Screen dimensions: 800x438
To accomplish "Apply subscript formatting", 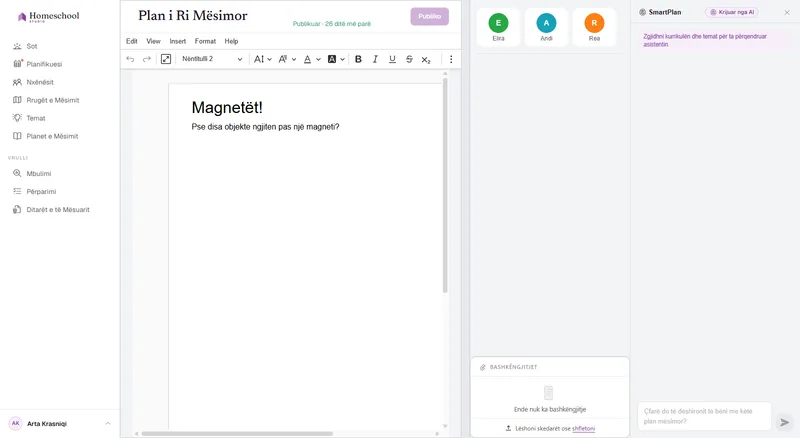I will click(426, 60).
